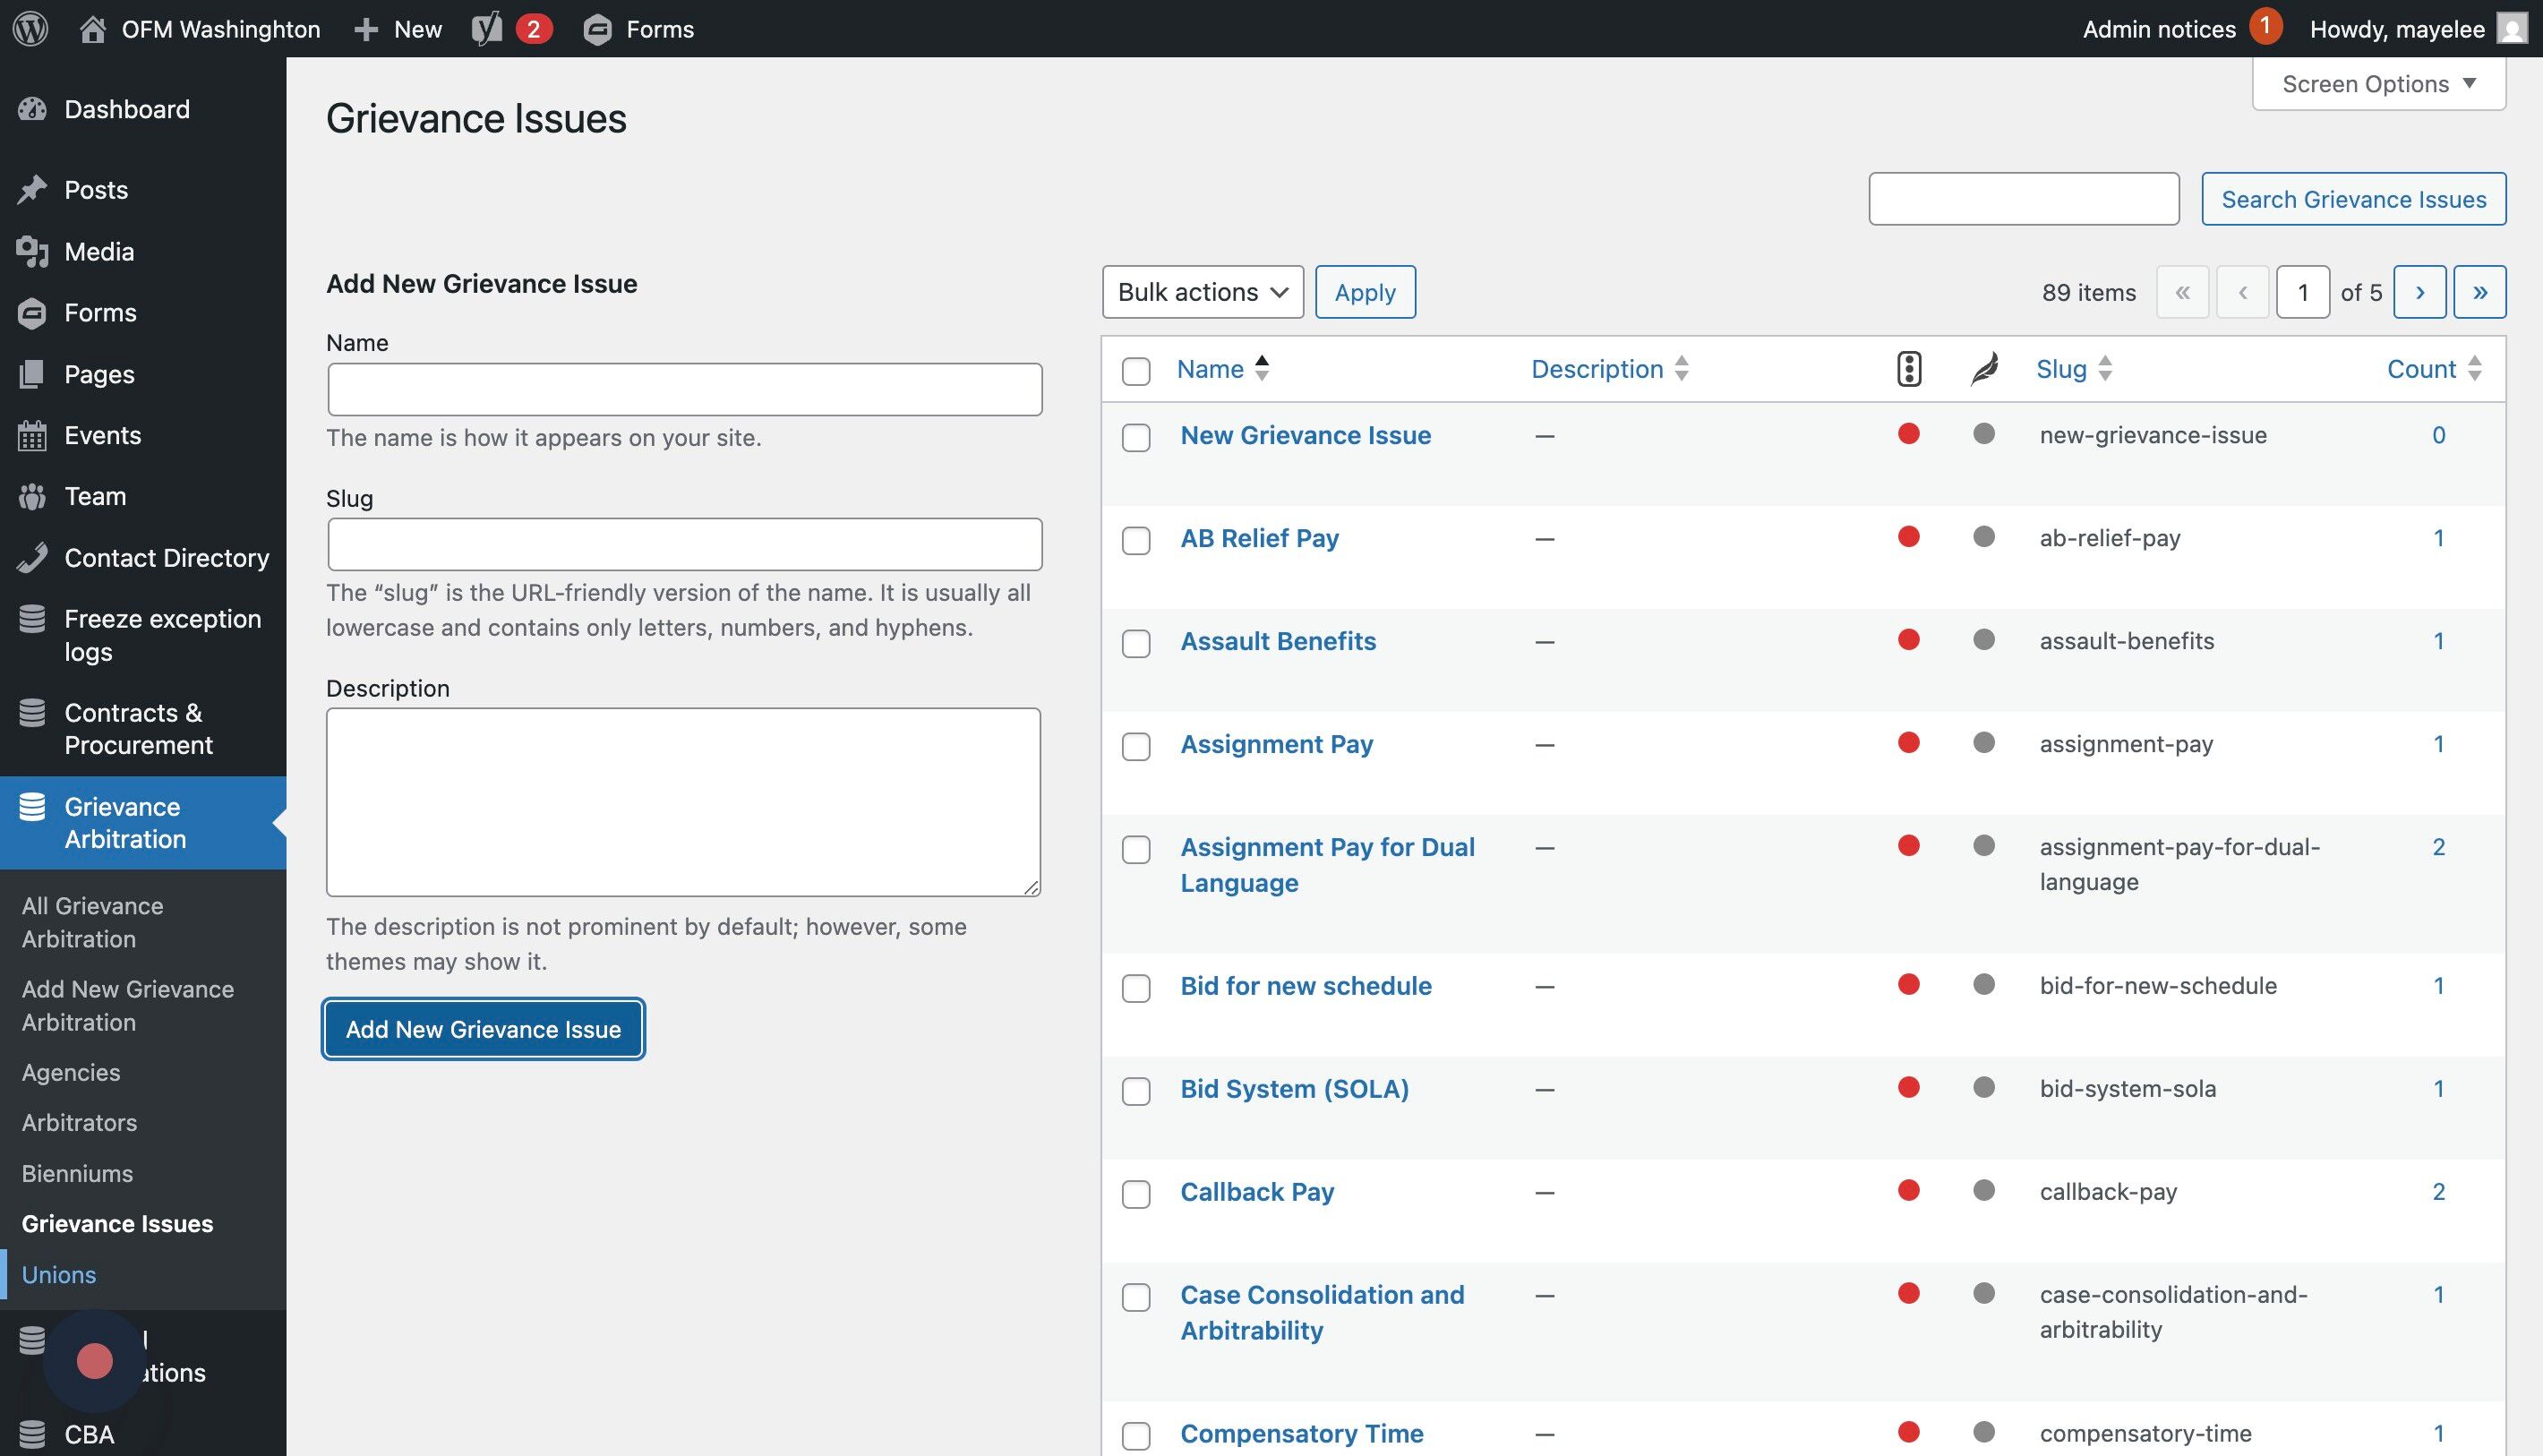Expand the Screen Options panel
2543x1456 pixels.
(x=2378, y=84)
